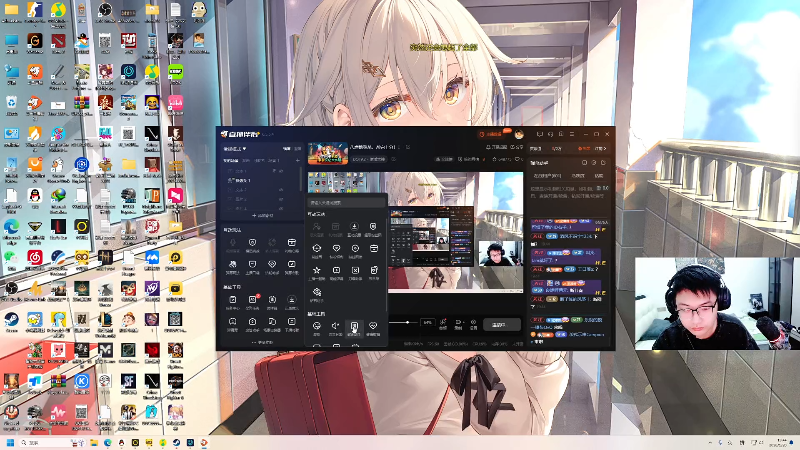Screen dimensions: 800x450
Task: Select heart speech-bubble icon in tools popup
Action: (336, 248)
